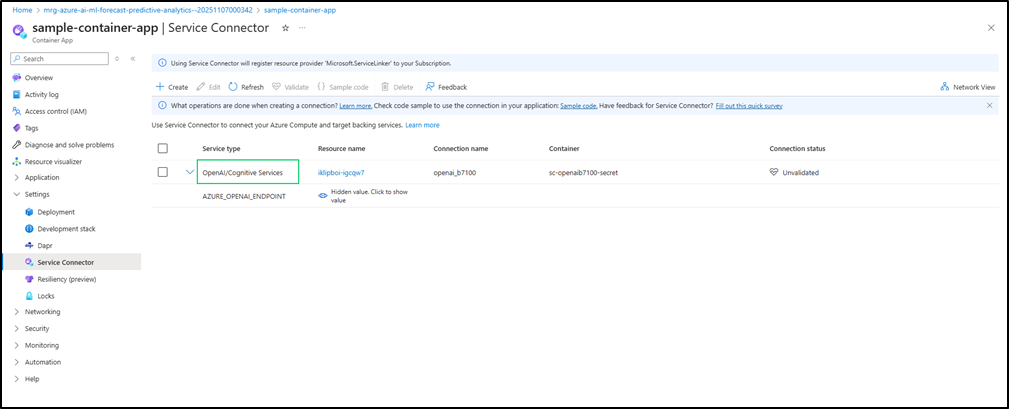Open Access control (IAM) page

point(55,111)
